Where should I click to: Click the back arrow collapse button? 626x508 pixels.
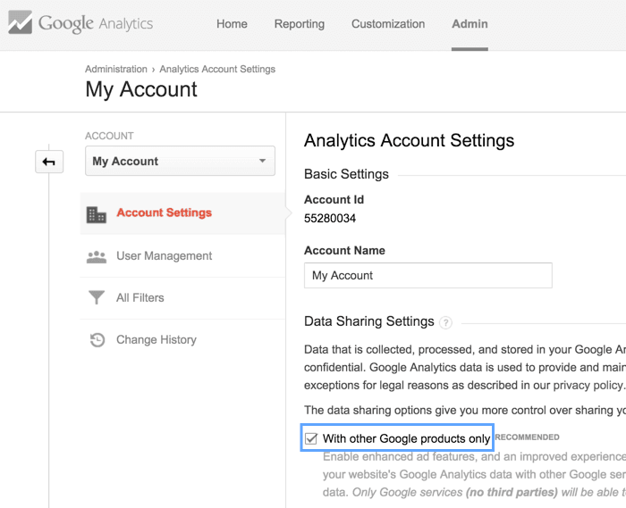point(49,161)
